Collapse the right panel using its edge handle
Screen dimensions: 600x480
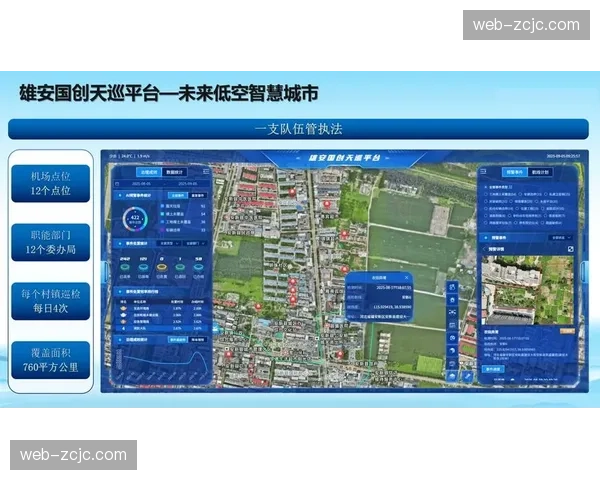585,272
